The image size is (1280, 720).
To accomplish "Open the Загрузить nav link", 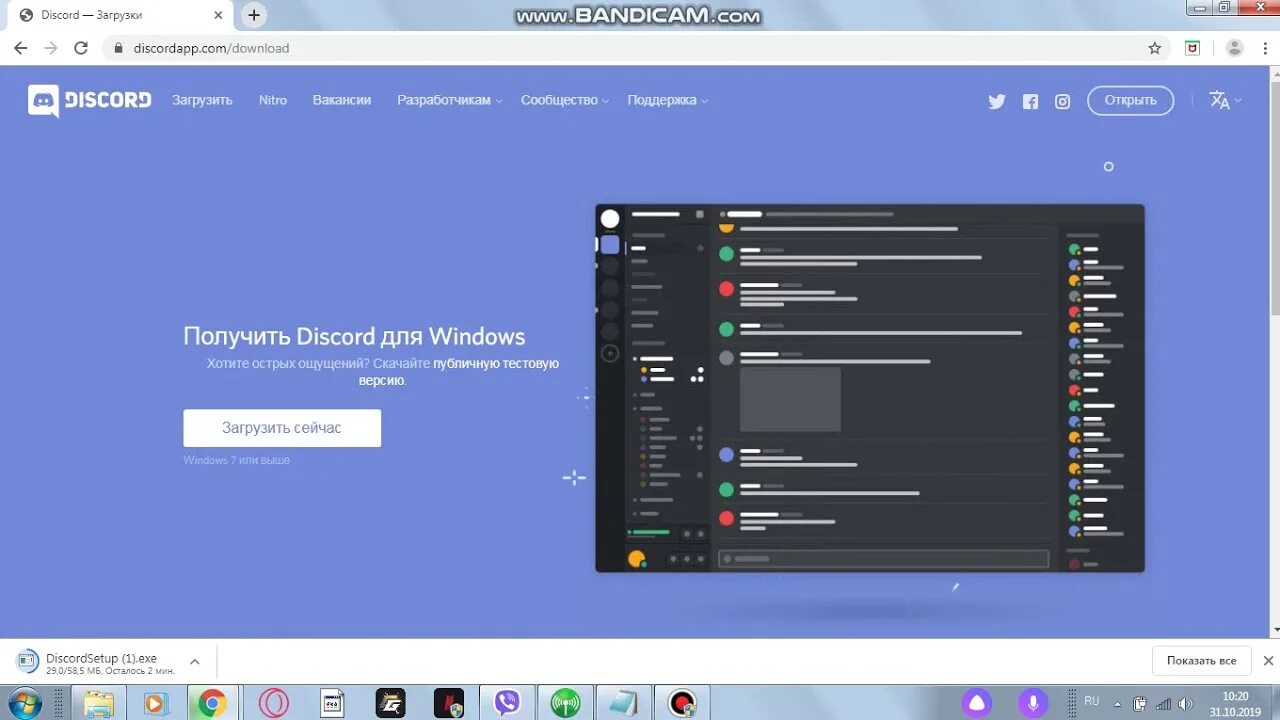I will [x=202, y=100].
